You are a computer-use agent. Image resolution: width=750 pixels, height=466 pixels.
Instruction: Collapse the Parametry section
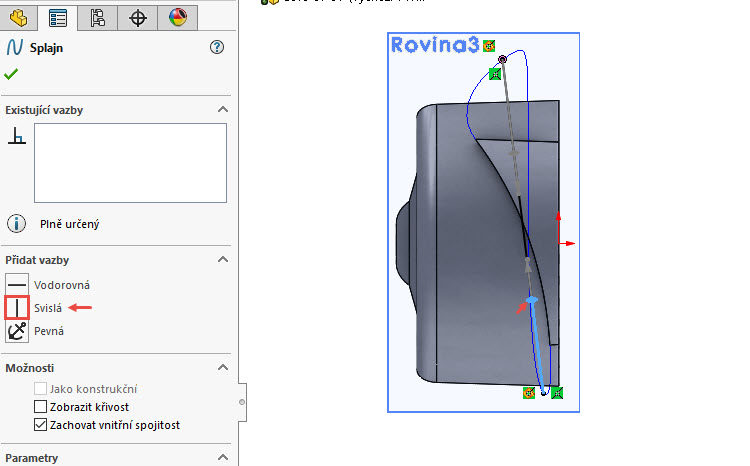click(x=222, y=457)
